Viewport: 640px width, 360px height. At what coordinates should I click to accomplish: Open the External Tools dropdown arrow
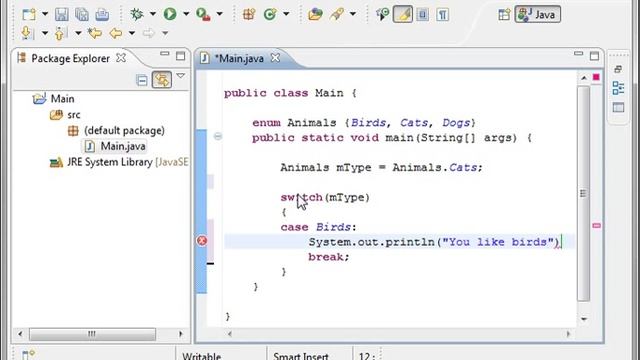220,14
